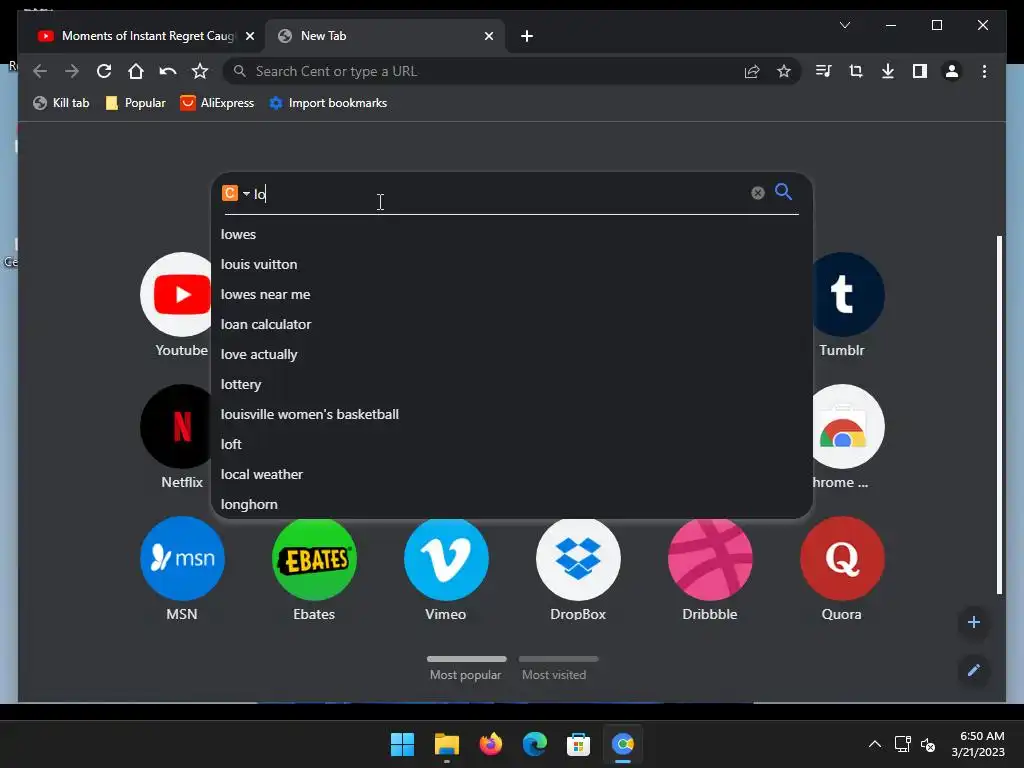1024x768 pixels.
Task: Open the media control playlist icon
Action: (x=824, y=71)
